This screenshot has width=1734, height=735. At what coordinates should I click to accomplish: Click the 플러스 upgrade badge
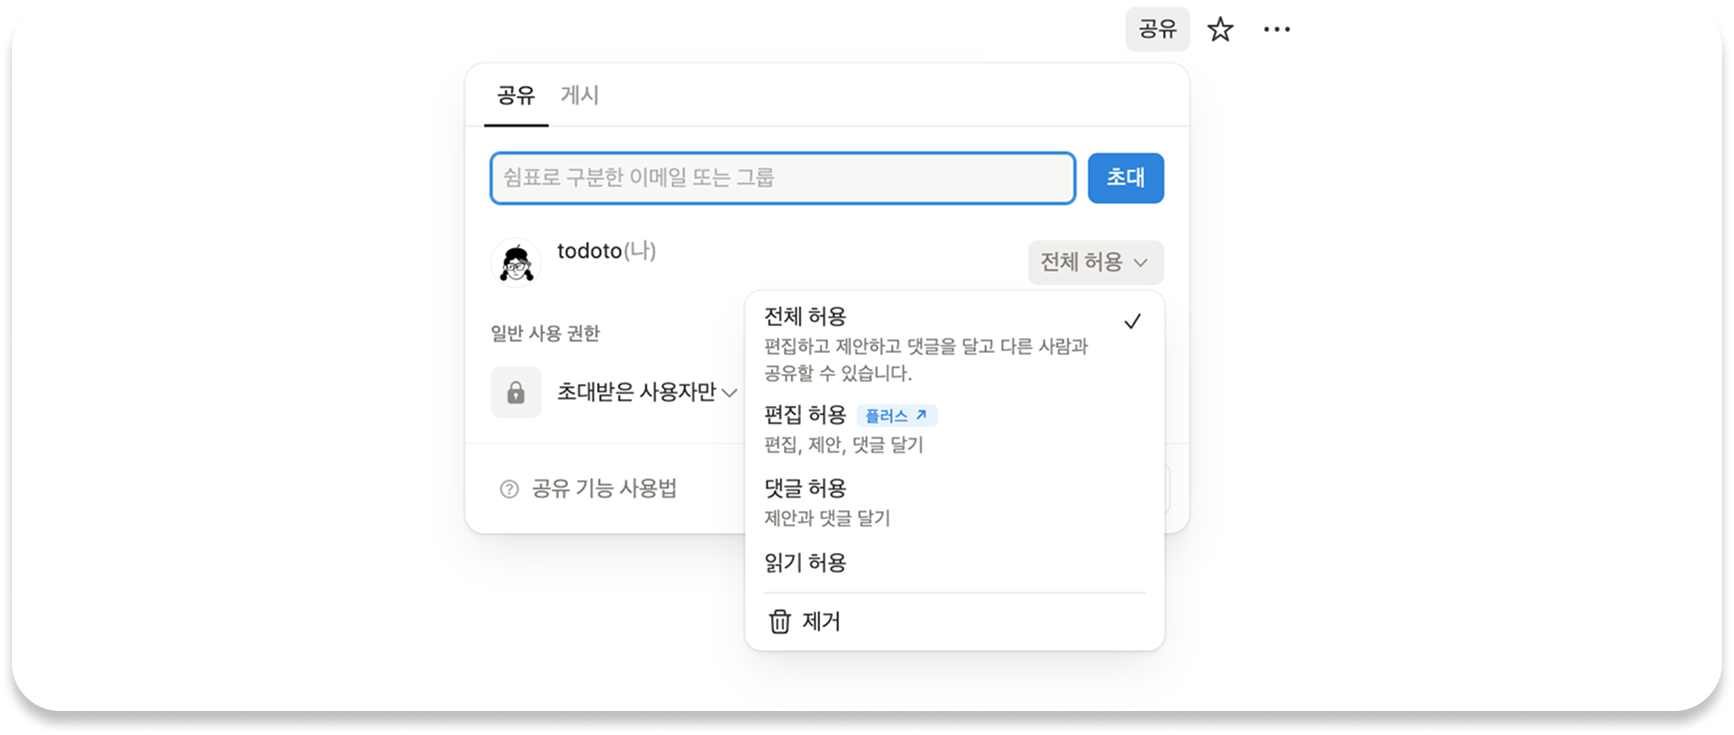tap(896, 415)
